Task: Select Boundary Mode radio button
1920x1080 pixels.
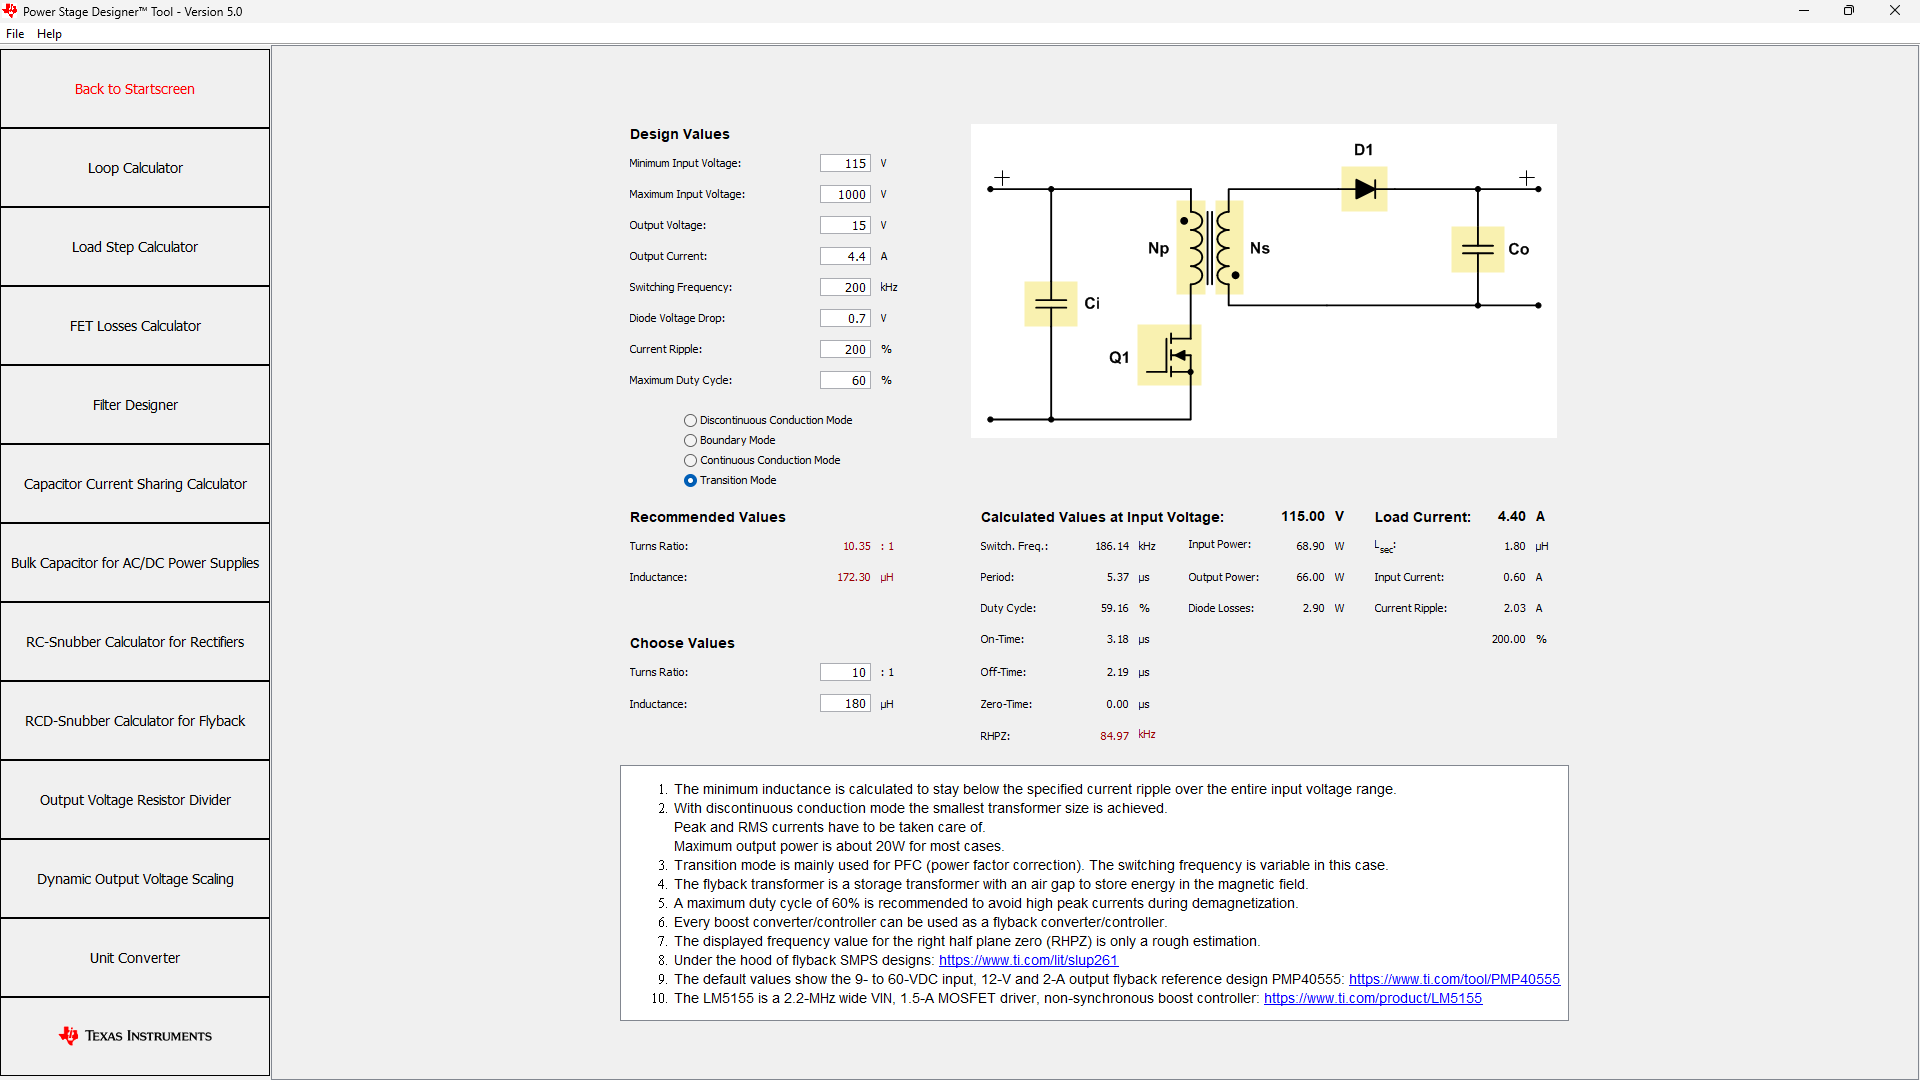Action: (x=690, y=441)
